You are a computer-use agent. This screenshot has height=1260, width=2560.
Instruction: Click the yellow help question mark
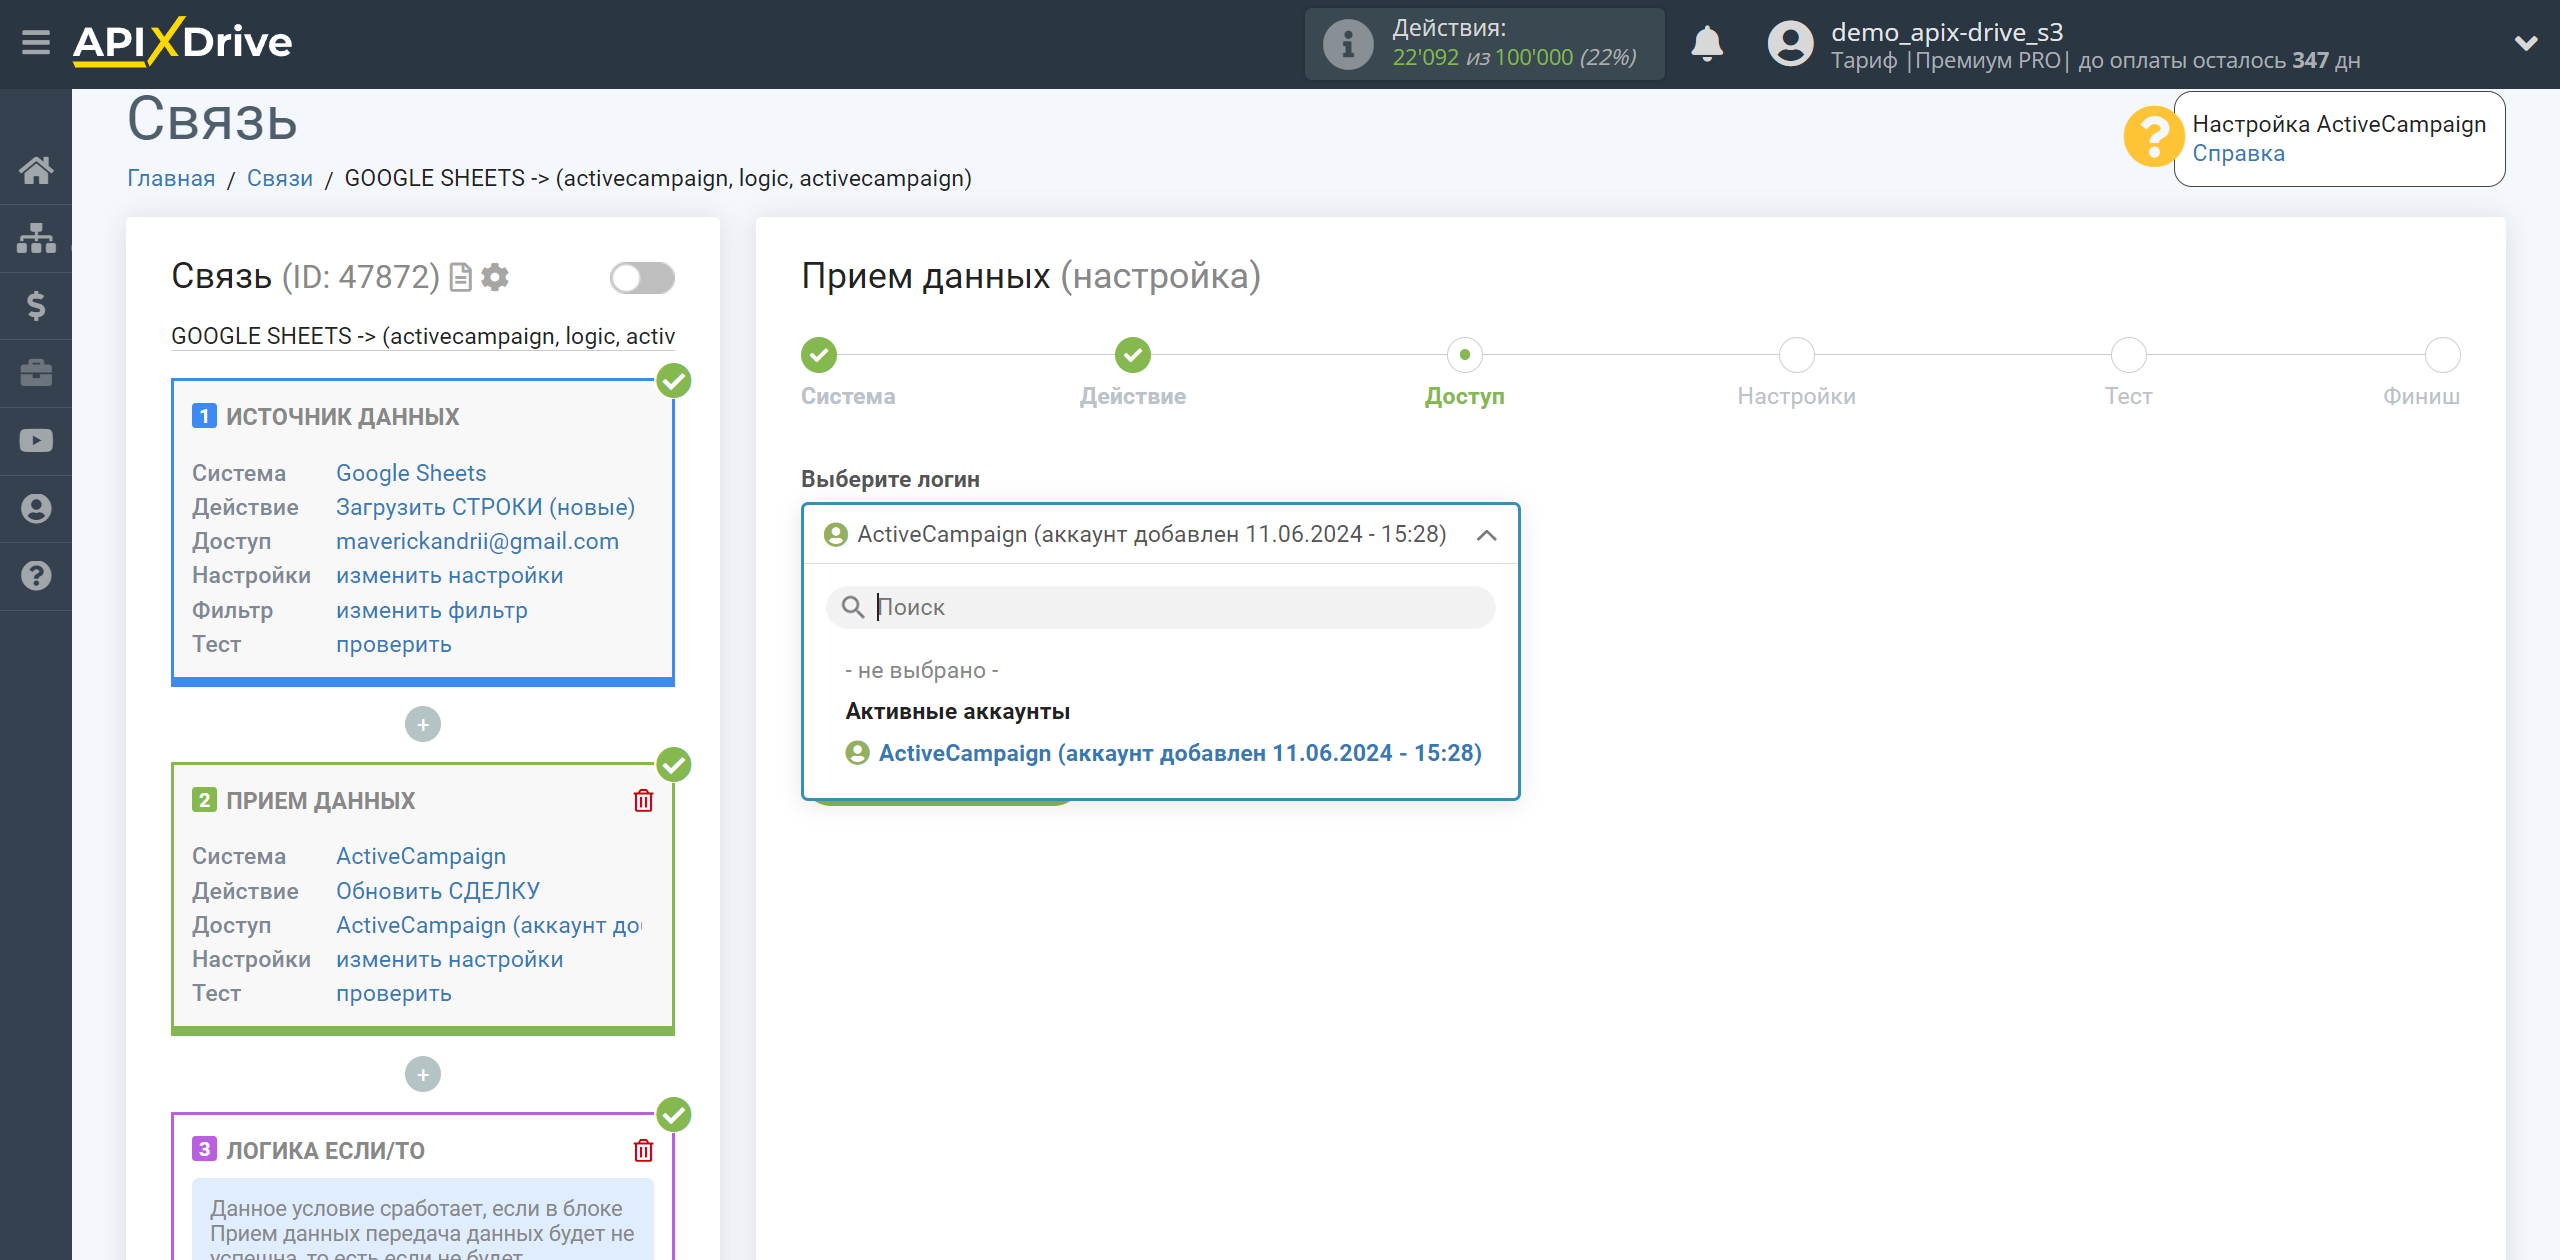point(2152,136)
